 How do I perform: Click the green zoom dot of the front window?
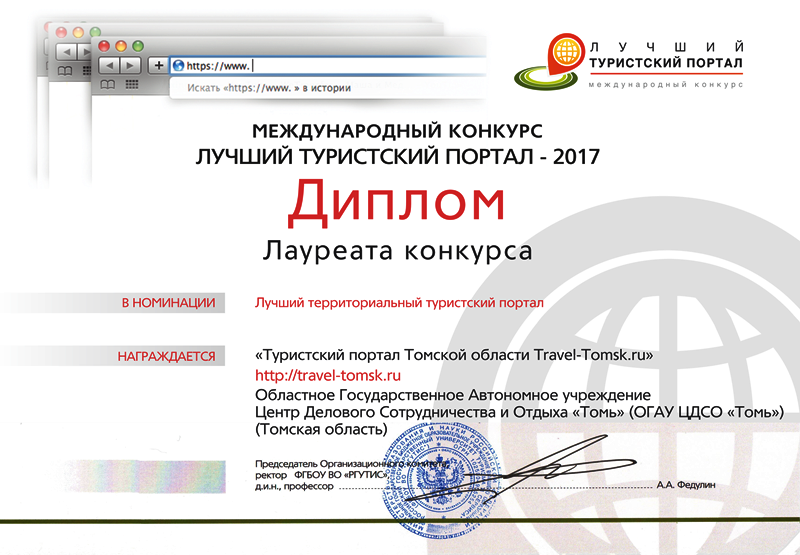[x=138, y=46]
